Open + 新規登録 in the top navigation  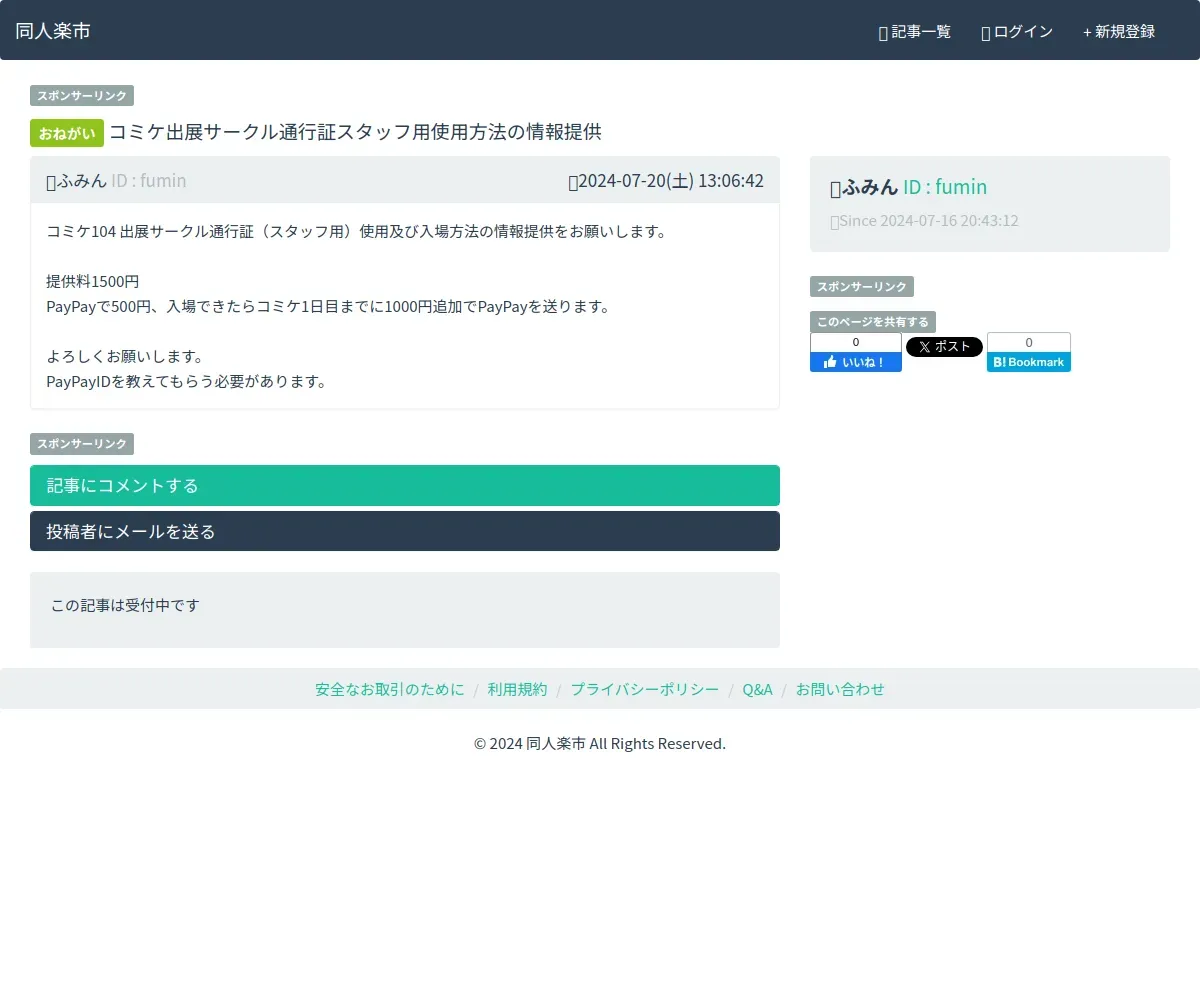(1119, 32)
